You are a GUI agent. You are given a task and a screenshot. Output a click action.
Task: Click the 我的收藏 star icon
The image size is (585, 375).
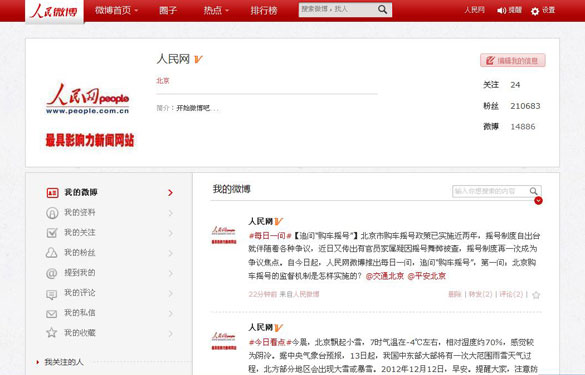51,332
